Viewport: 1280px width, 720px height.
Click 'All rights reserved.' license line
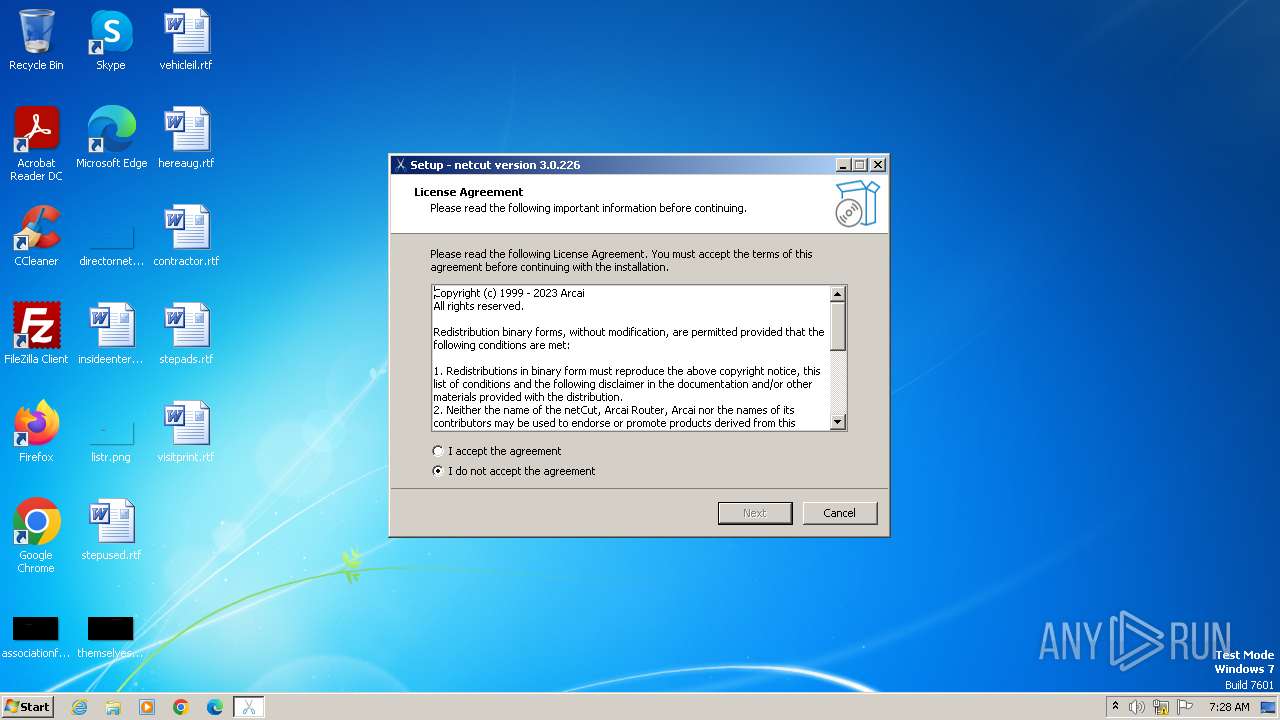click(x=478, y=306)
